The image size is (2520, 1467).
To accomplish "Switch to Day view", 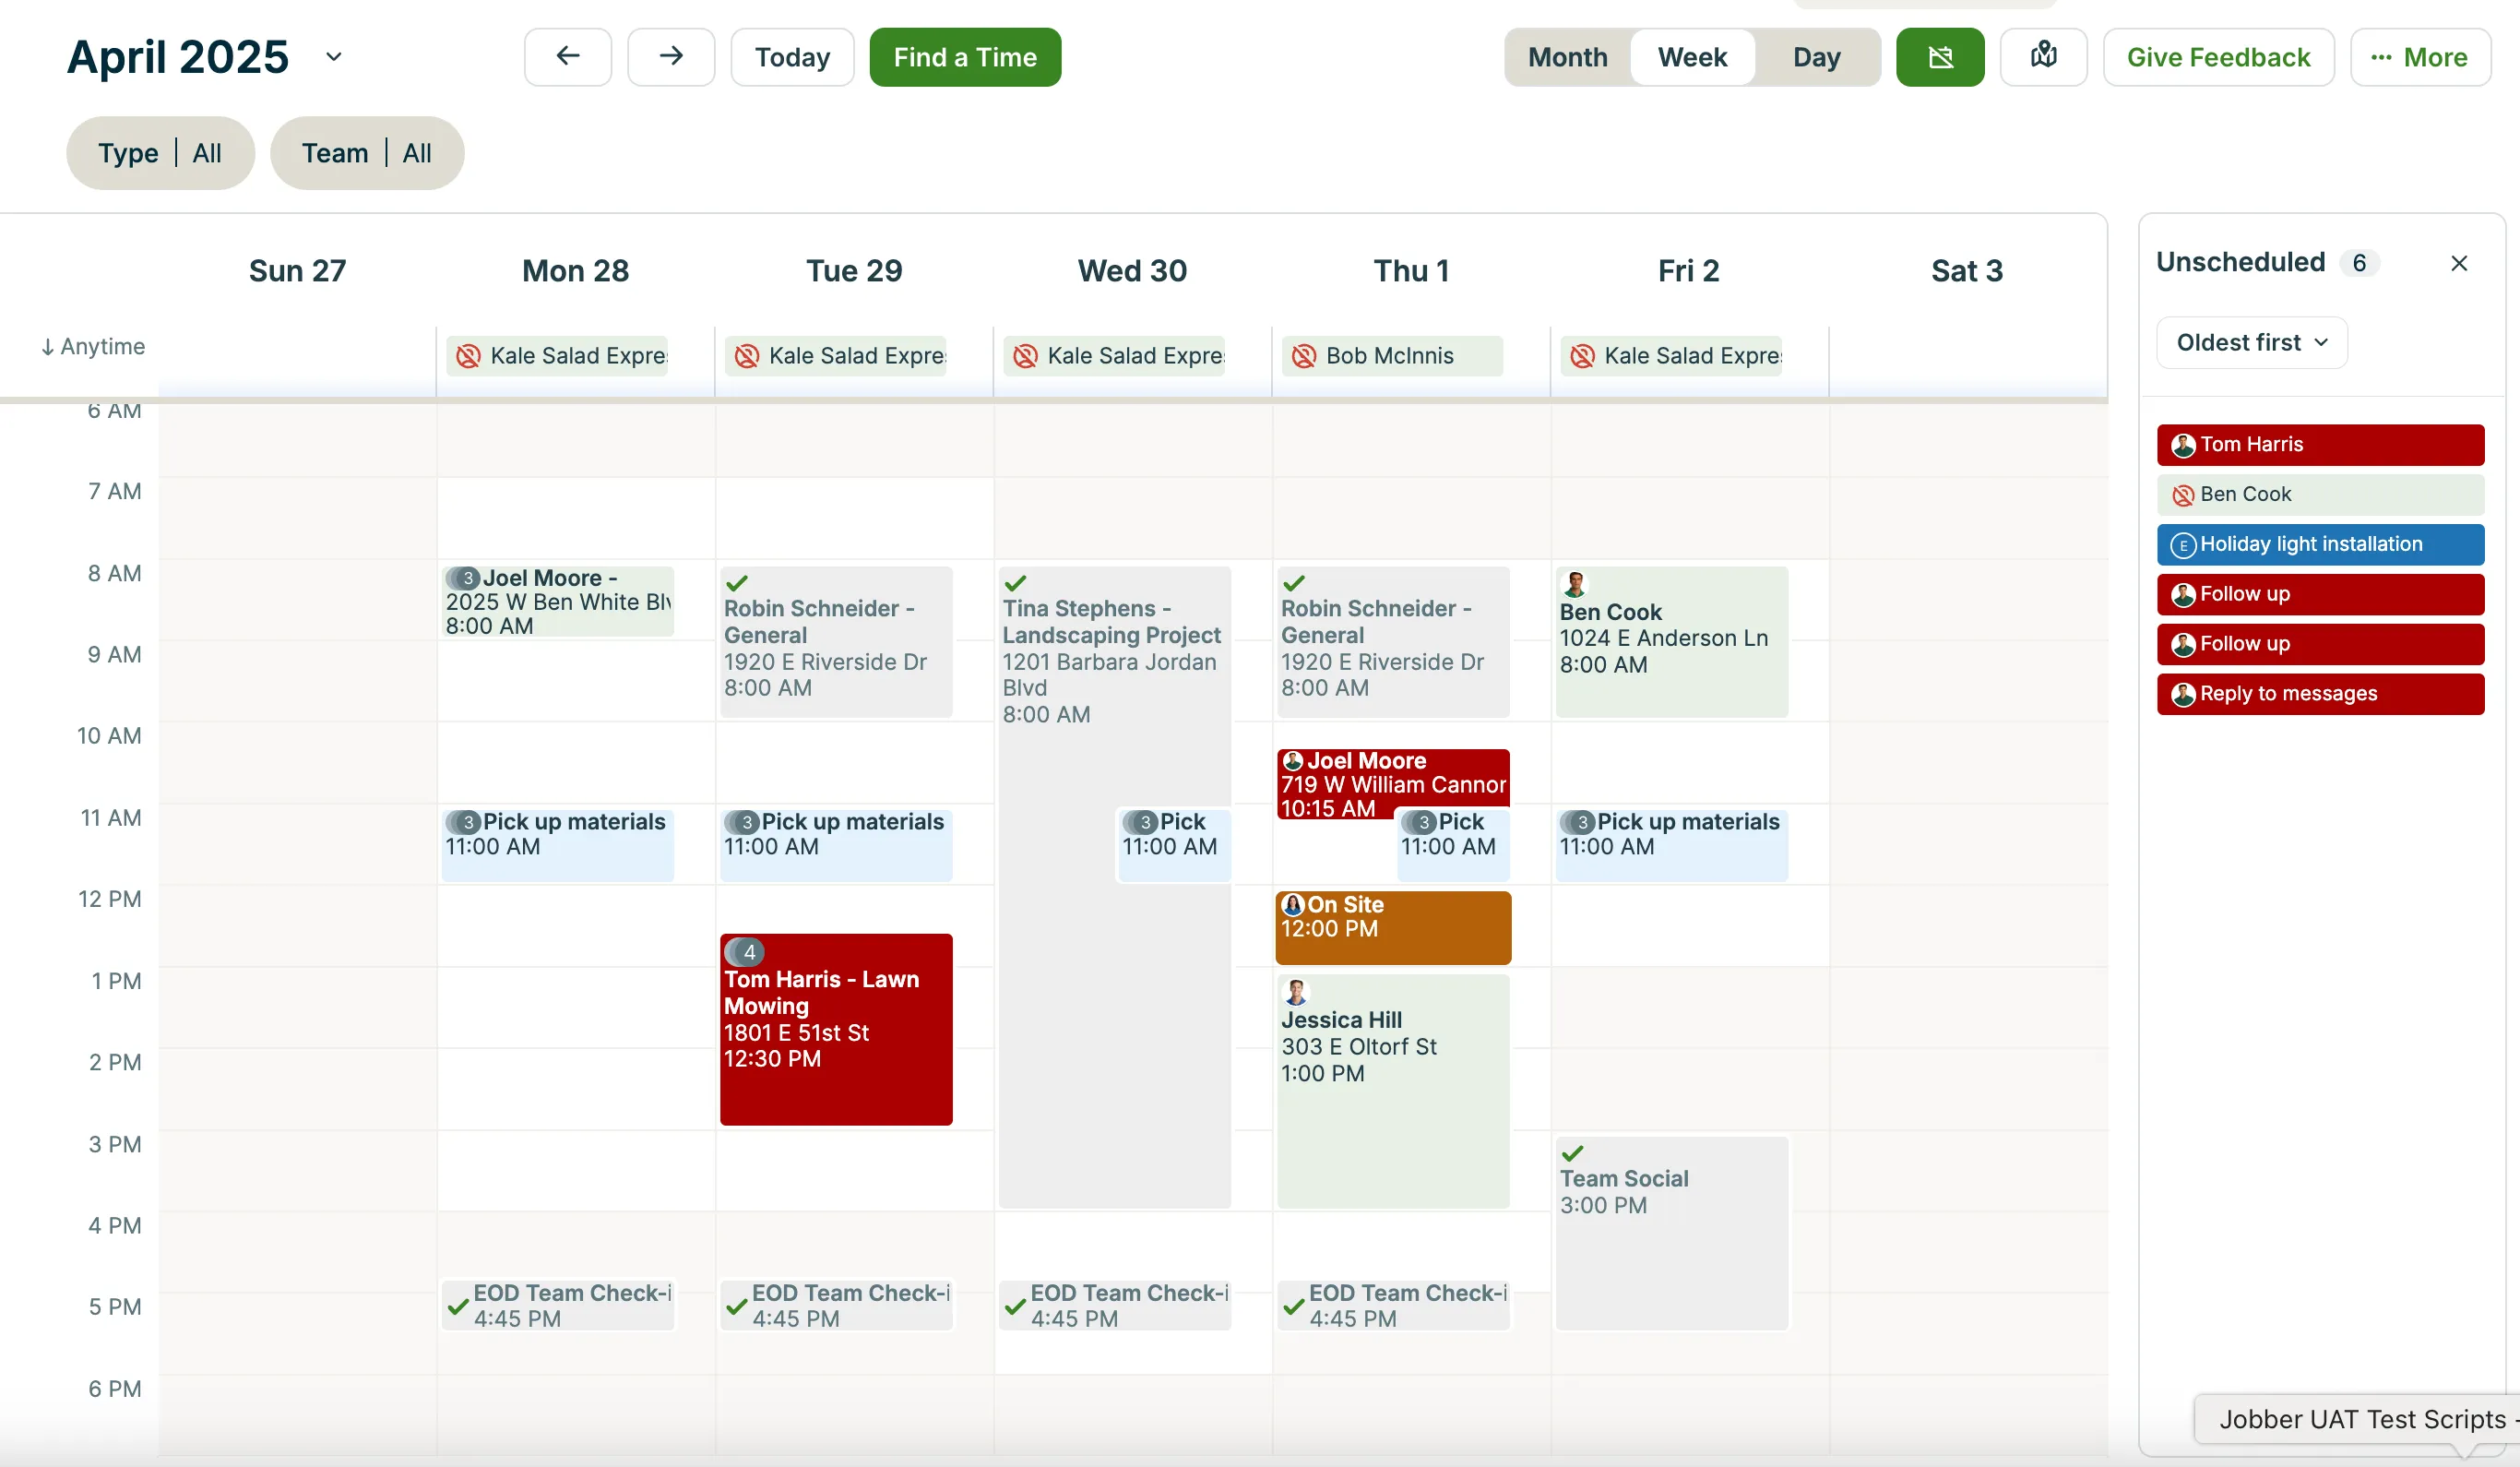I will click(x=1816, y=57).
